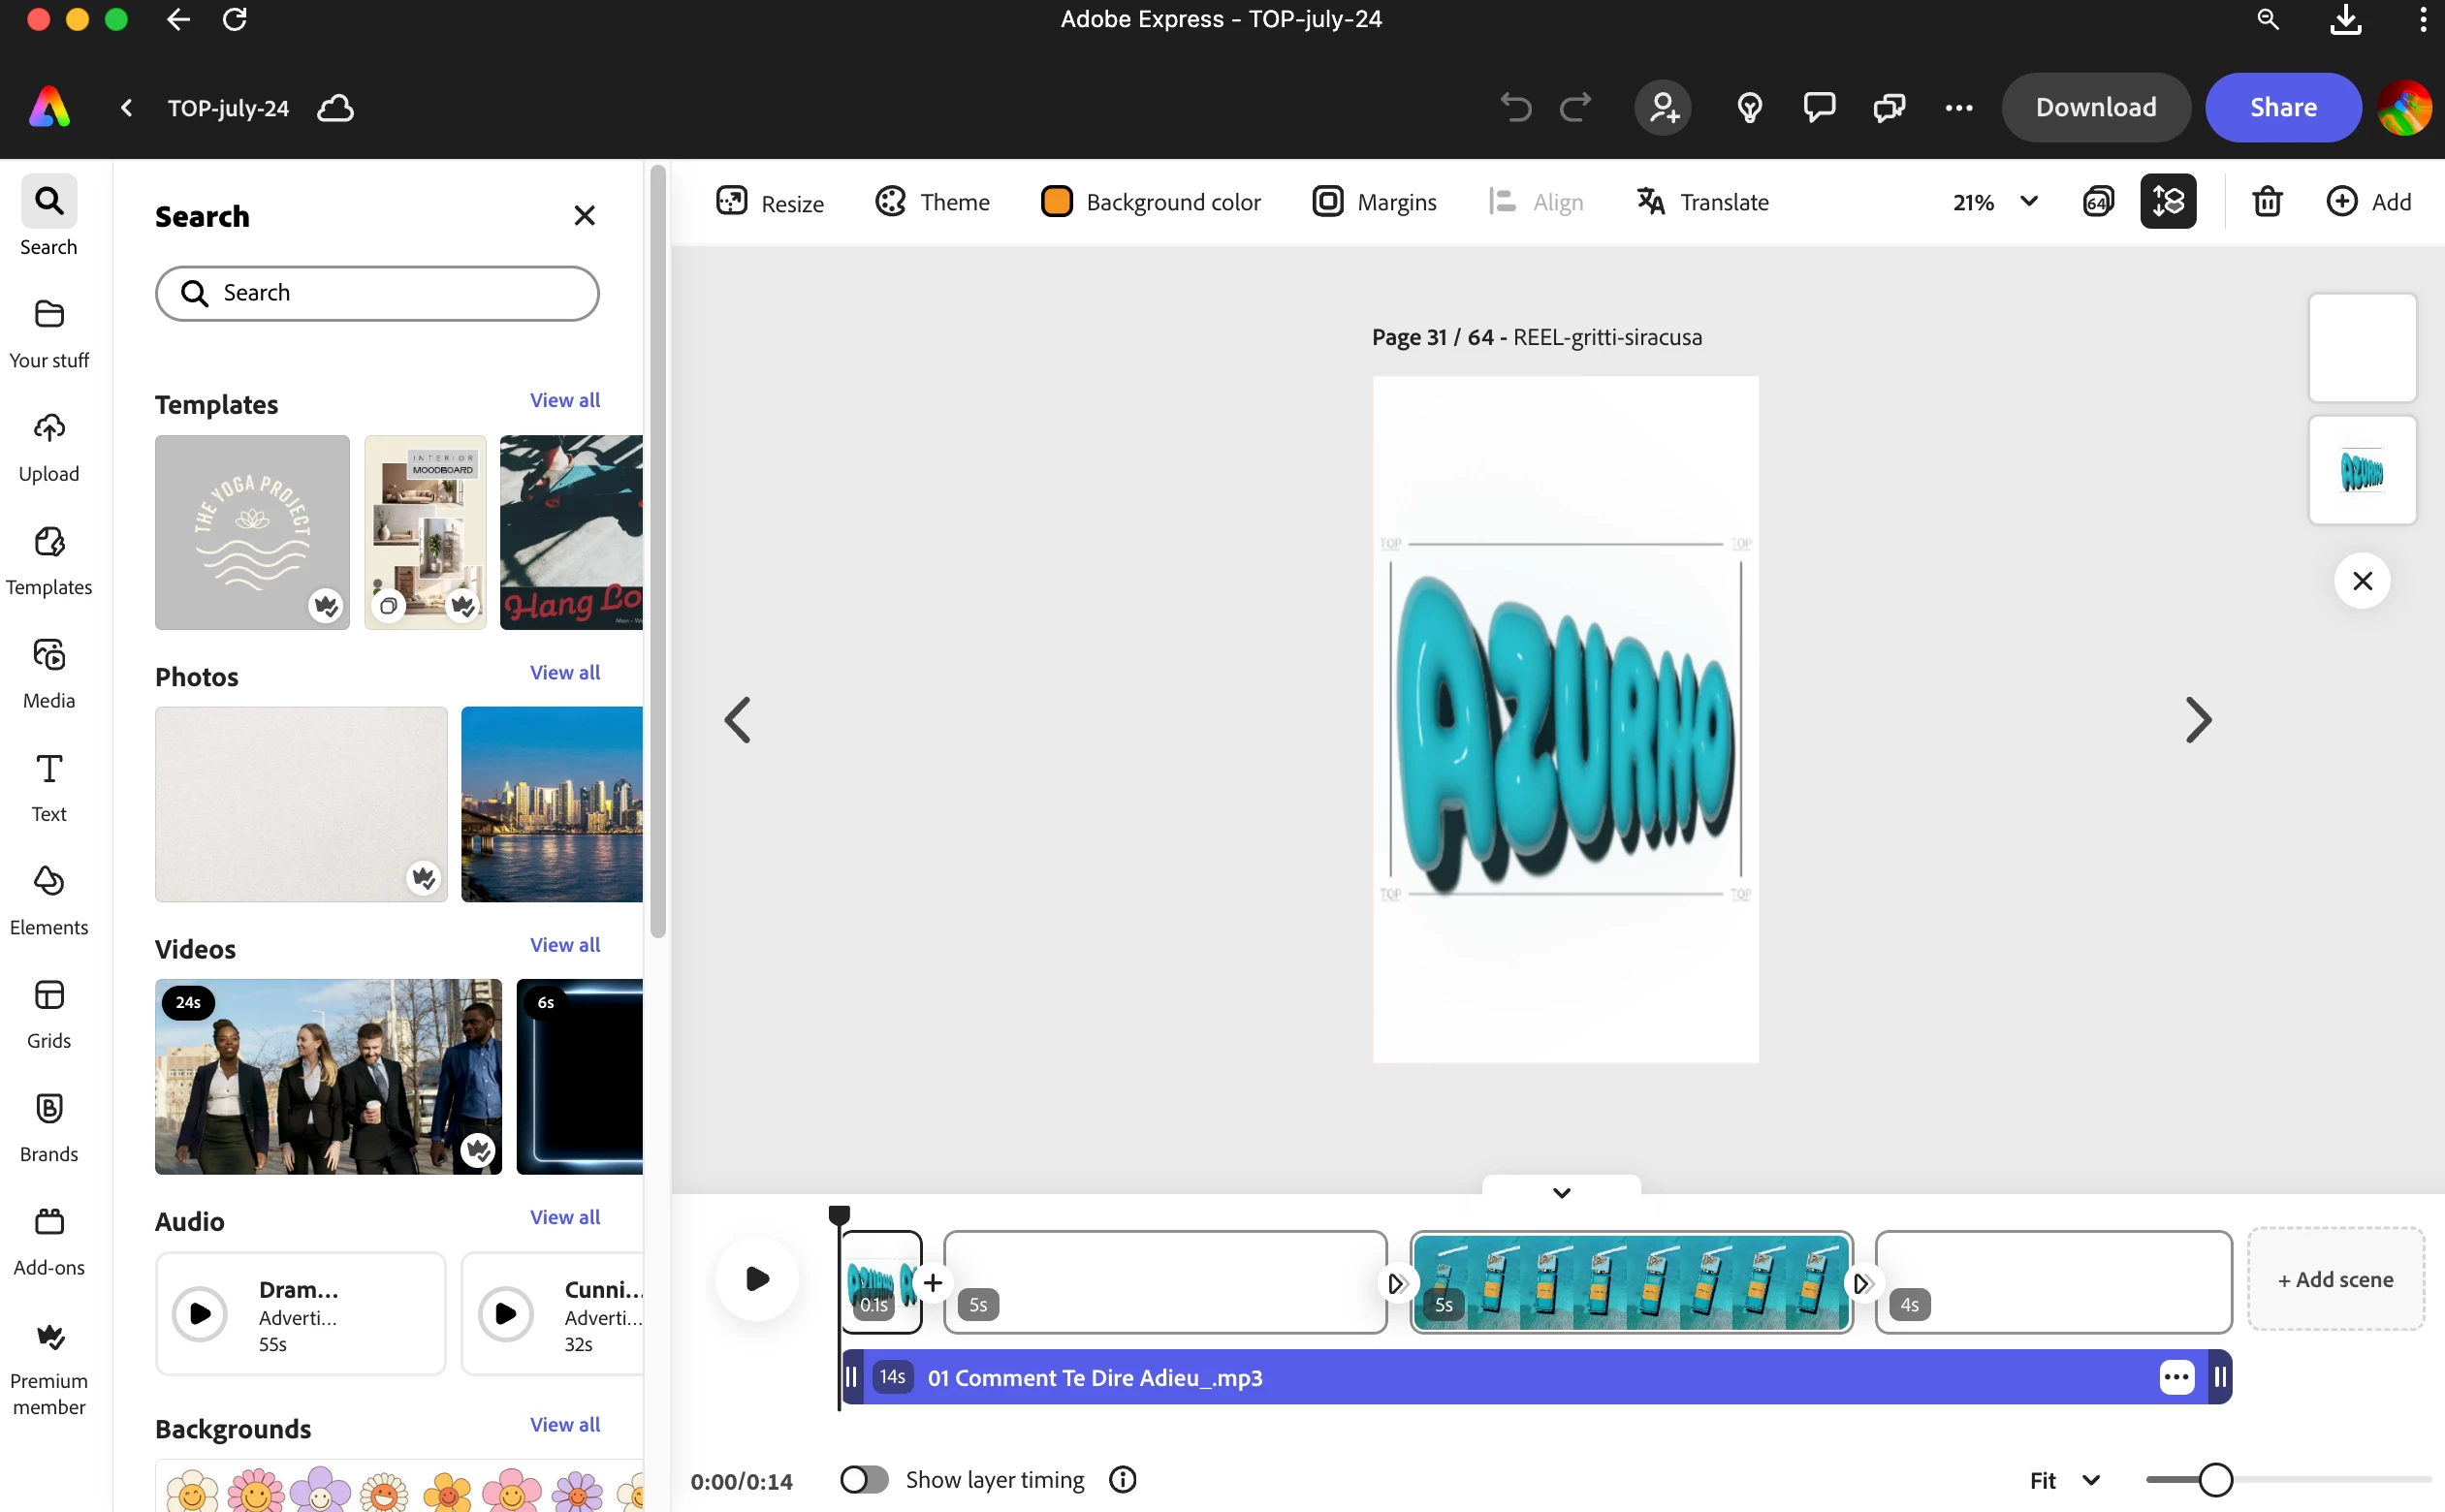Toggle the 64 pages grid view icon
The height and width of the screenshot is (1512, 2445).
click(x=2098, y=201)
